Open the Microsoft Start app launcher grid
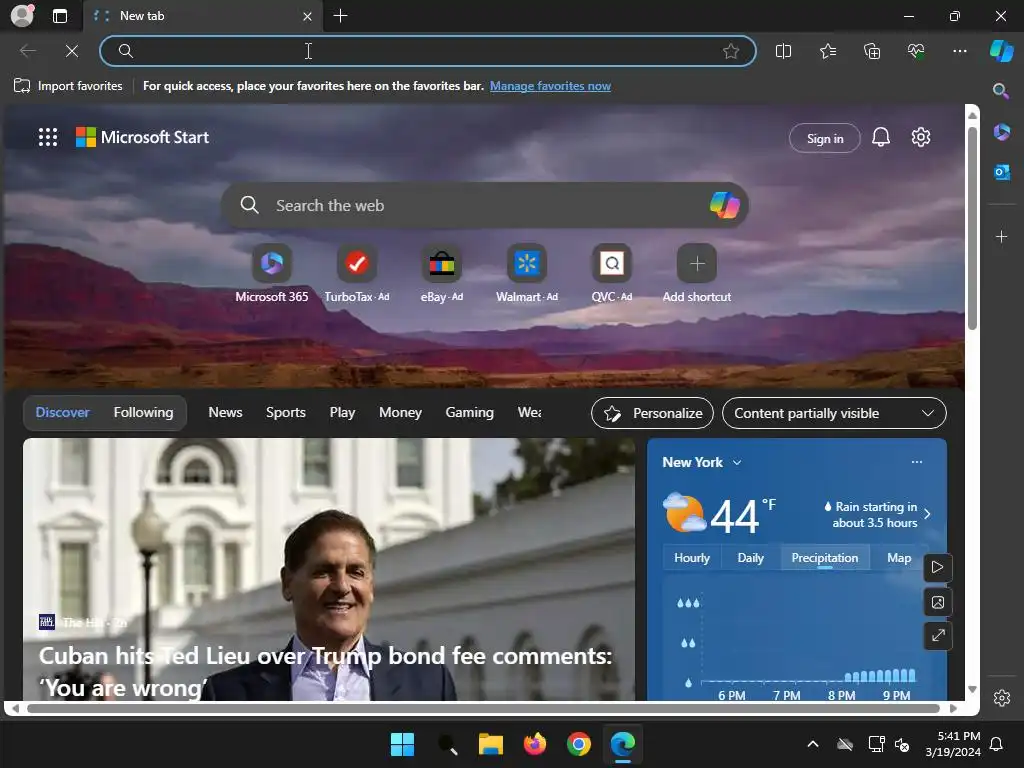 (48, 137)
